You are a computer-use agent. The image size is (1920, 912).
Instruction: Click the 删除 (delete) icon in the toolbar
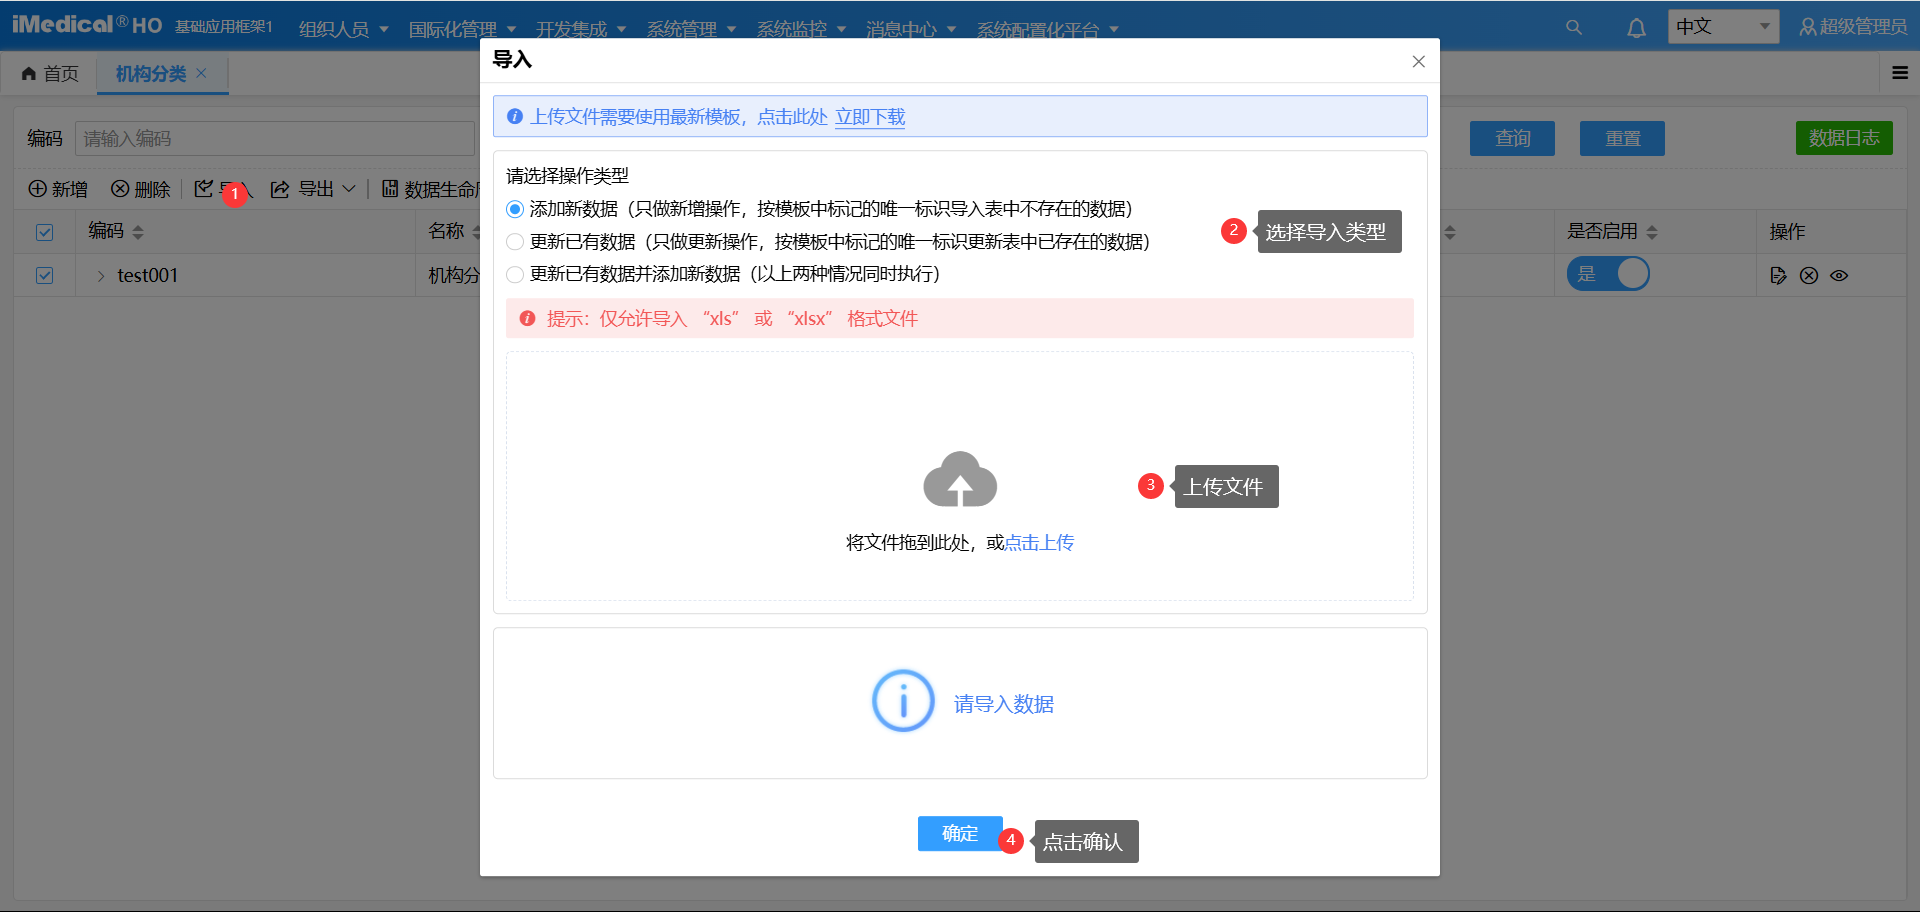pyautogui.click(x=119, y=189)
